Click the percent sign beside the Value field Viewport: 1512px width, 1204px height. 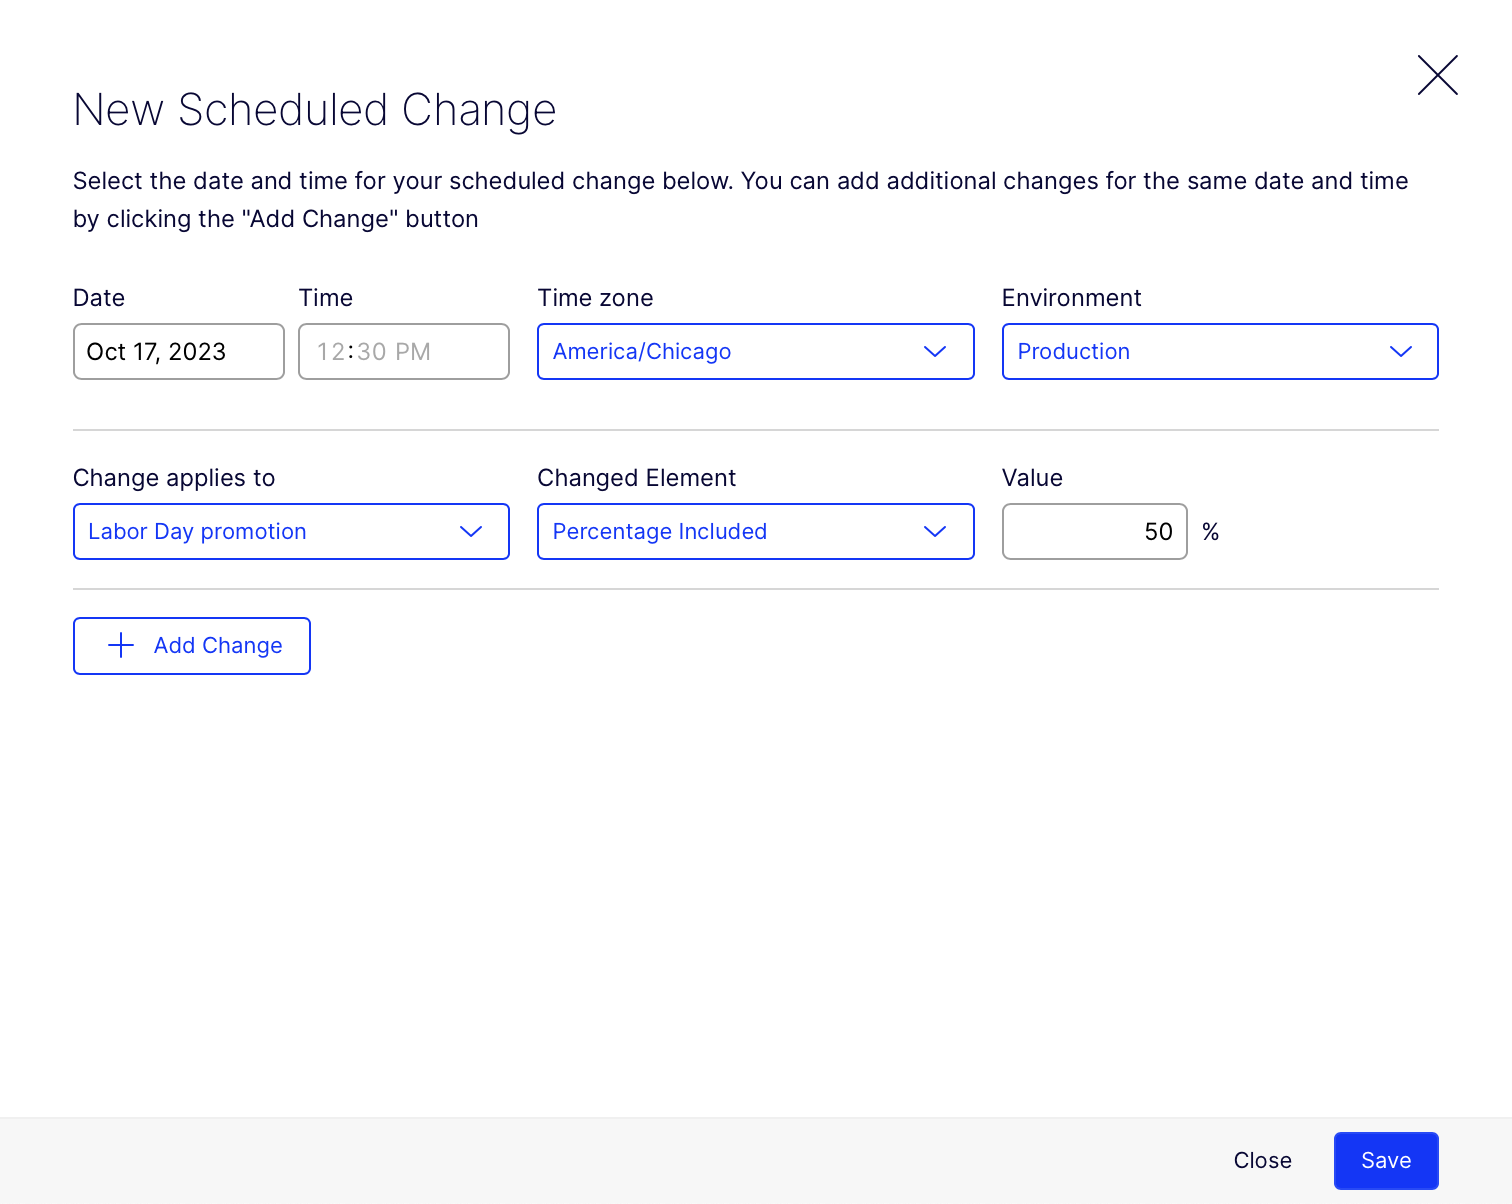click(x=1211, y=531)
